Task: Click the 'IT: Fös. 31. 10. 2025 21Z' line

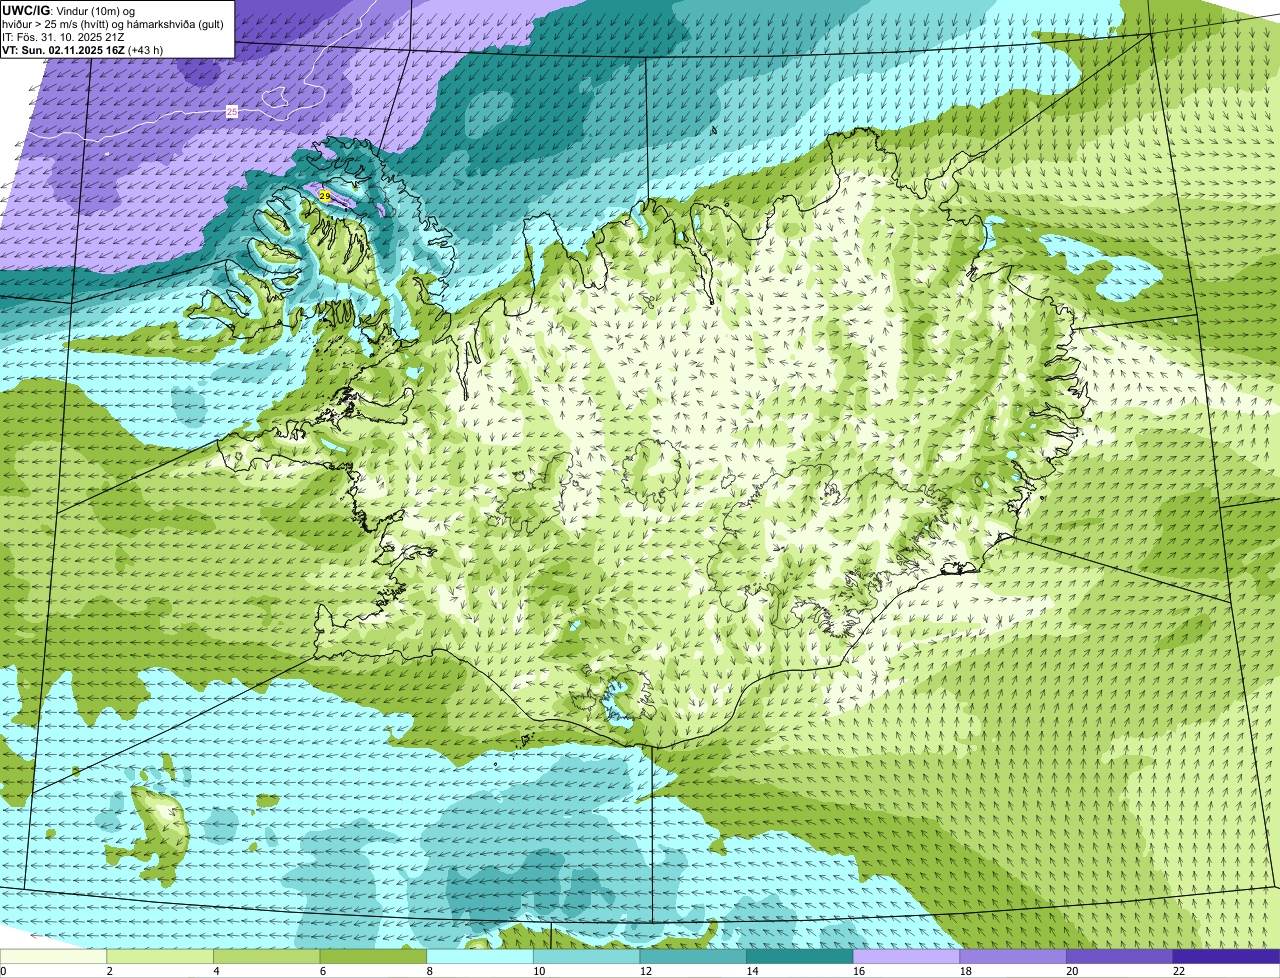Action: point(63,37)
